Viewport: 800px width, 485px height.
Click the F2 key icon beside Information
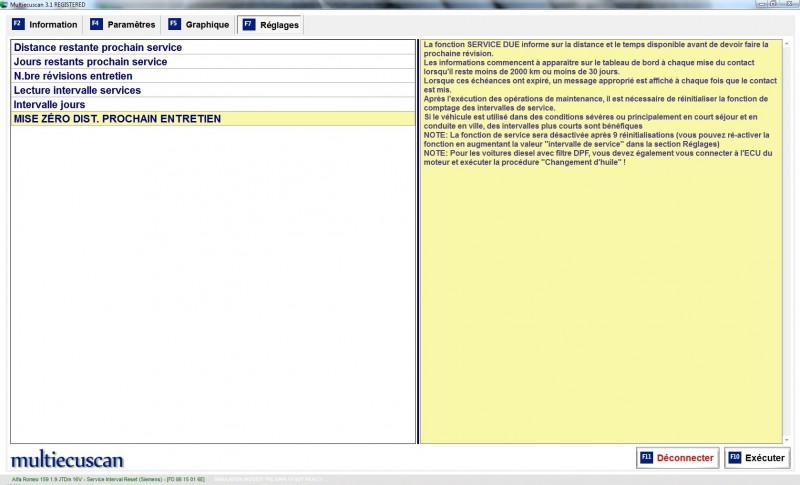point(18,24)
